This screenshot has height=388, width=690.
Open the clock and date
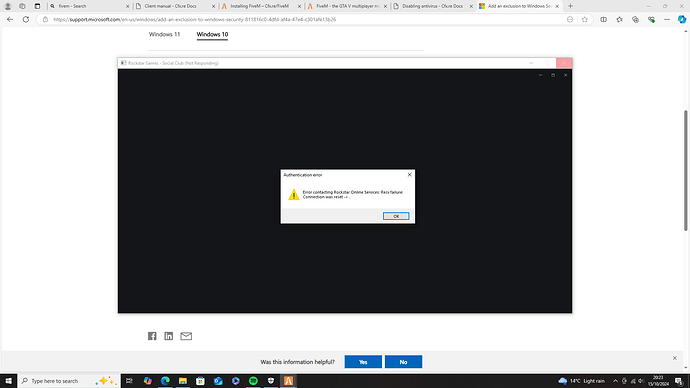tap(658, 381)
